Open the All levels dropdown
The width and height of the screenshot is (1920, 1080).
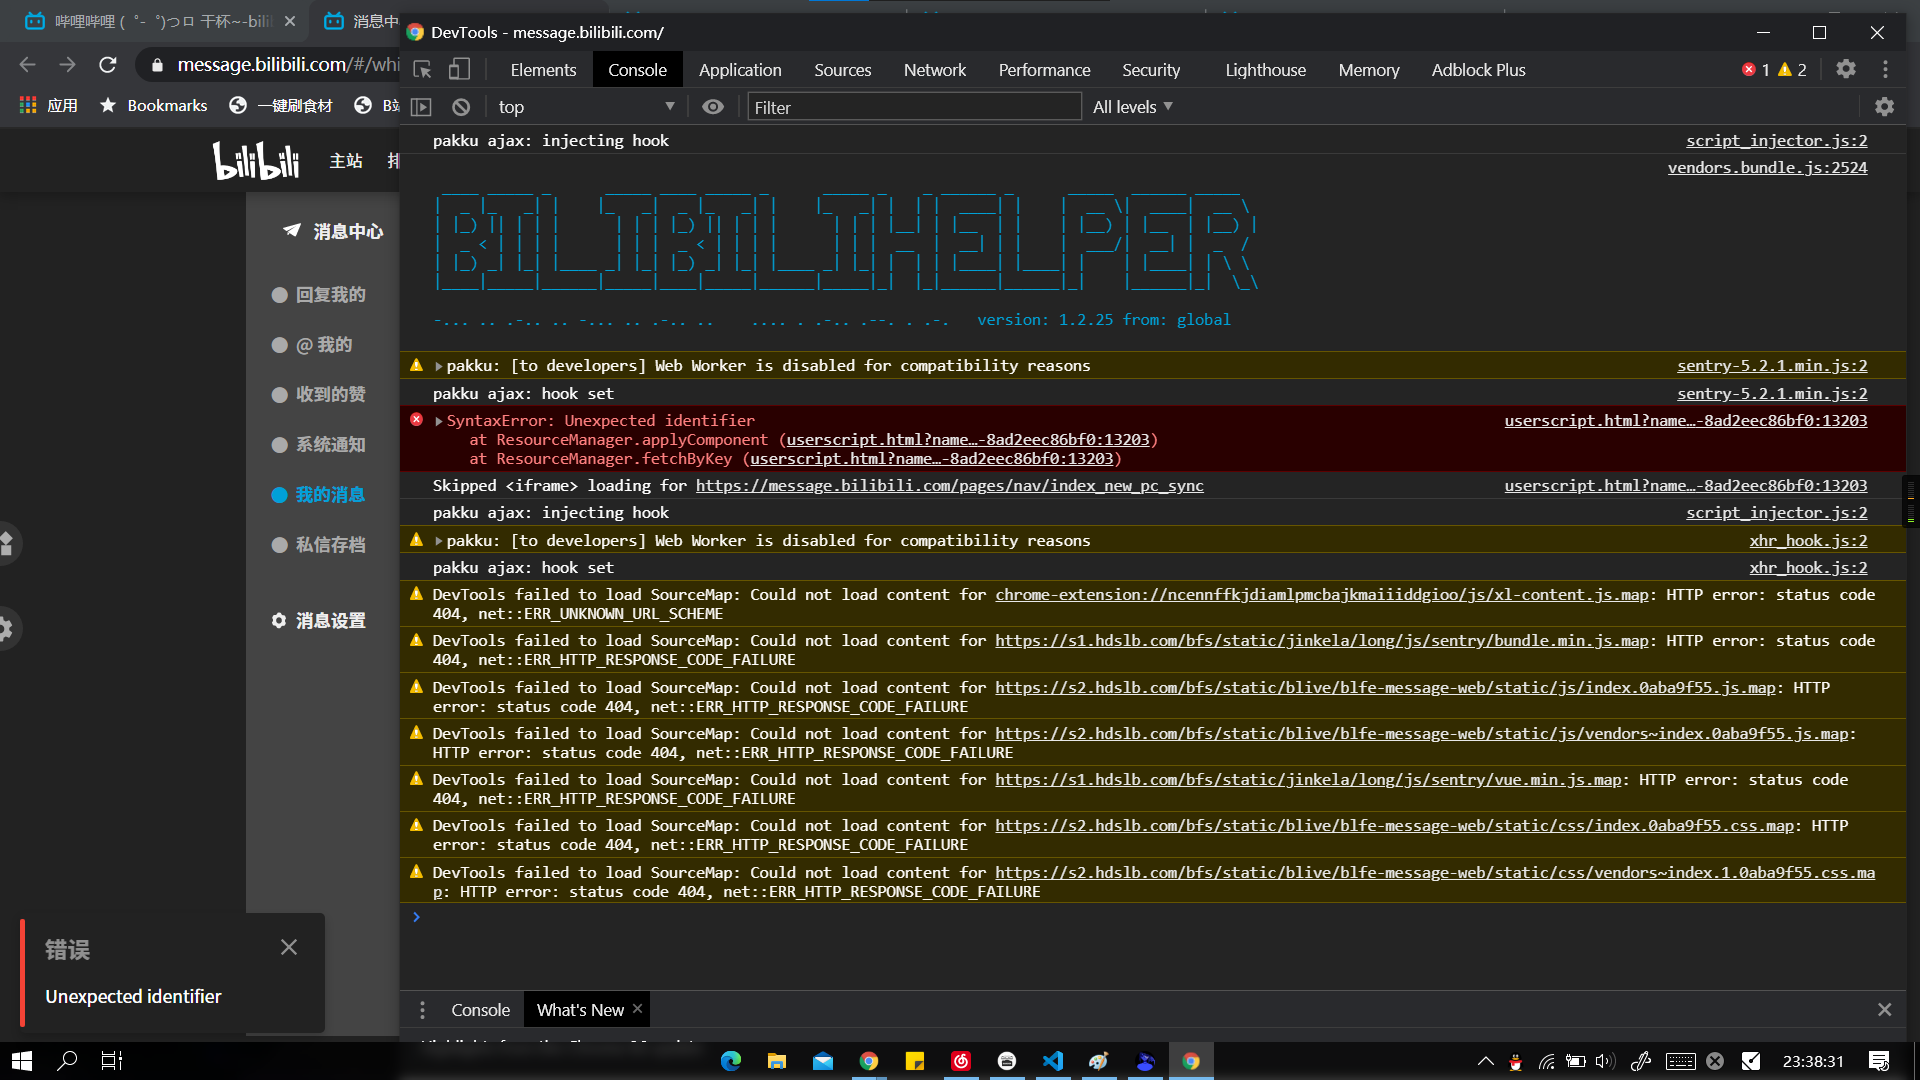(x=1132, y=107)
